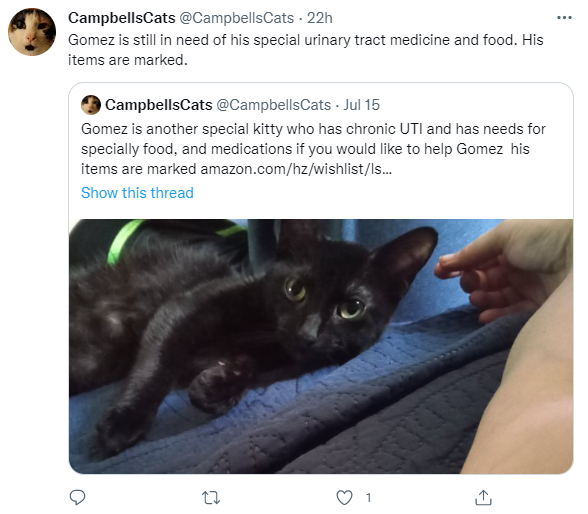Open the three-dot more options menu
588x514 pixels.
(x=564, y=18)
